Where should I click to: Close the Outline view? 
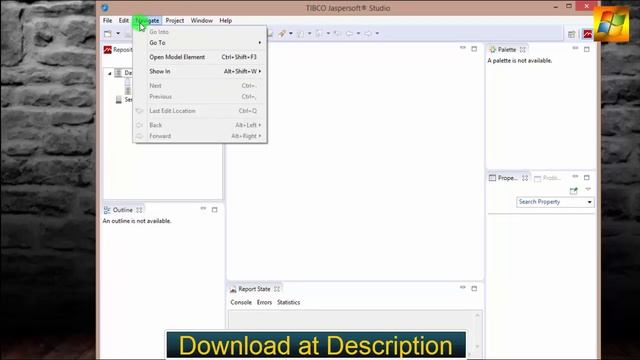click(x=139, y=210)
